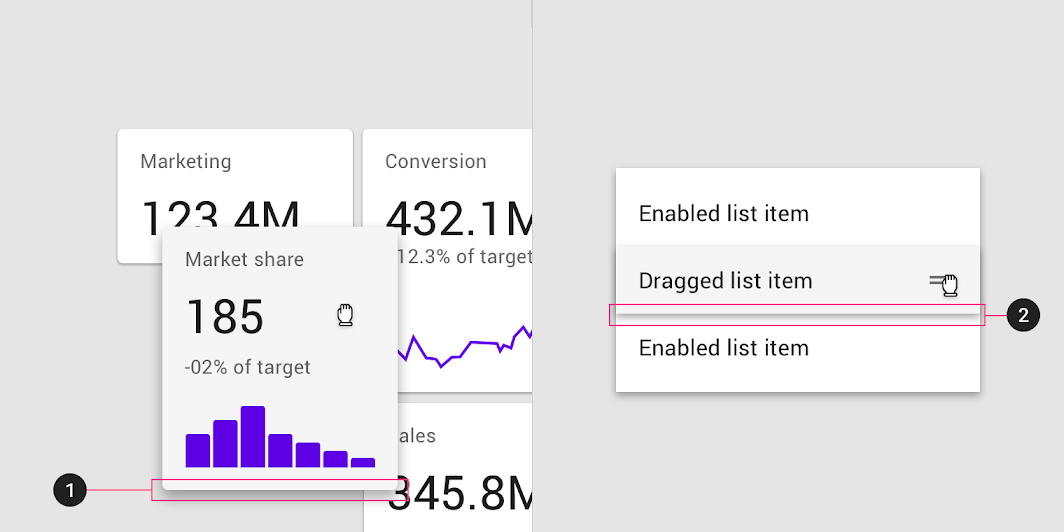This screenshot has width=1064, height=532.
Task: Click the 432.1M Conversion value
Action: point(459,218)
